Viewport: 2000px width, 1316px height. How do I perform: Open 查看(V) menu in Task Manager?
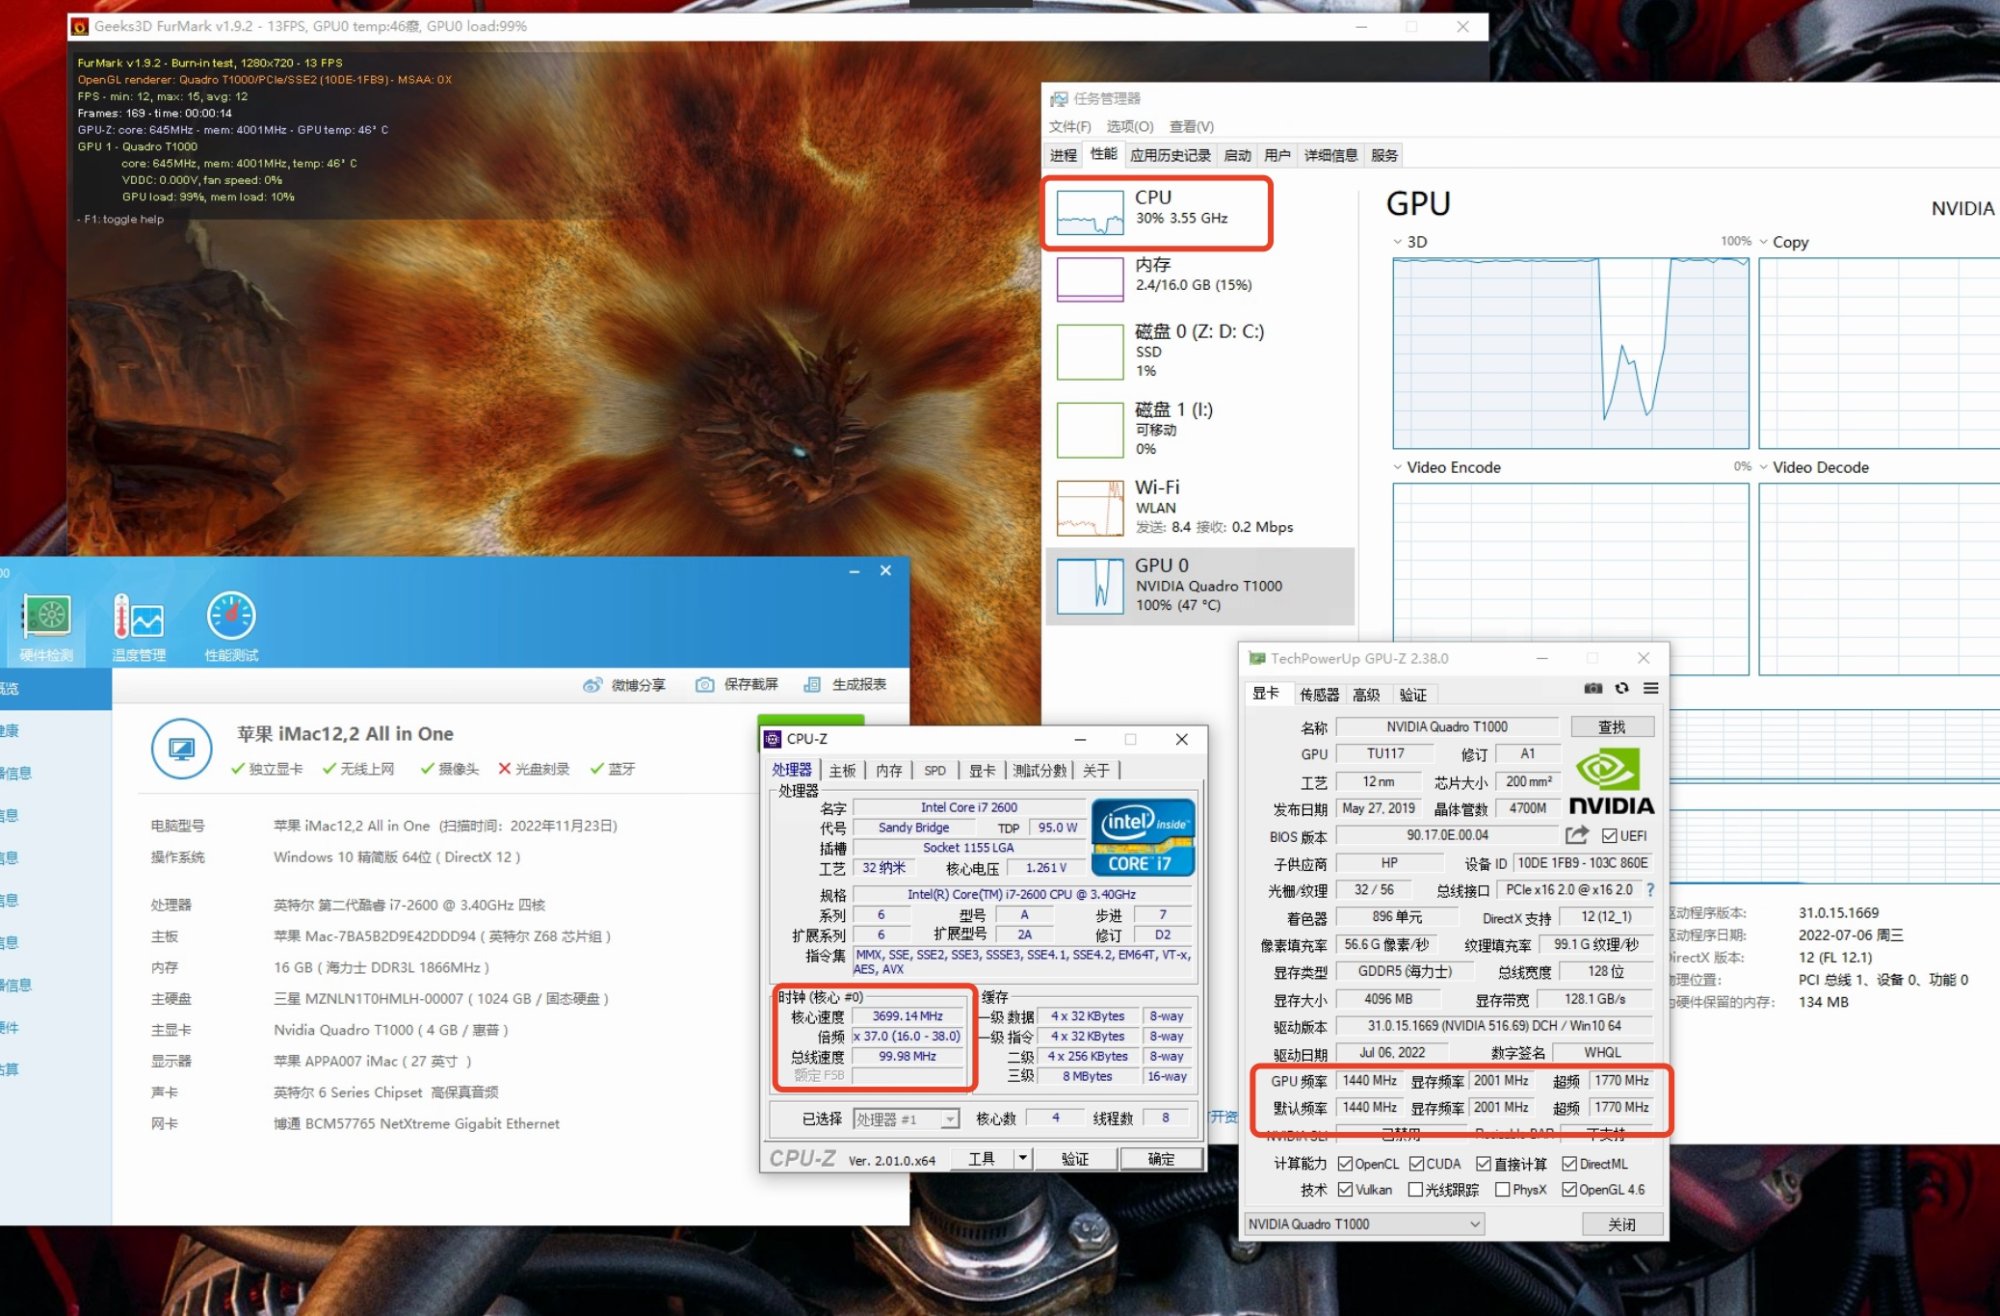click(1192, 126)
